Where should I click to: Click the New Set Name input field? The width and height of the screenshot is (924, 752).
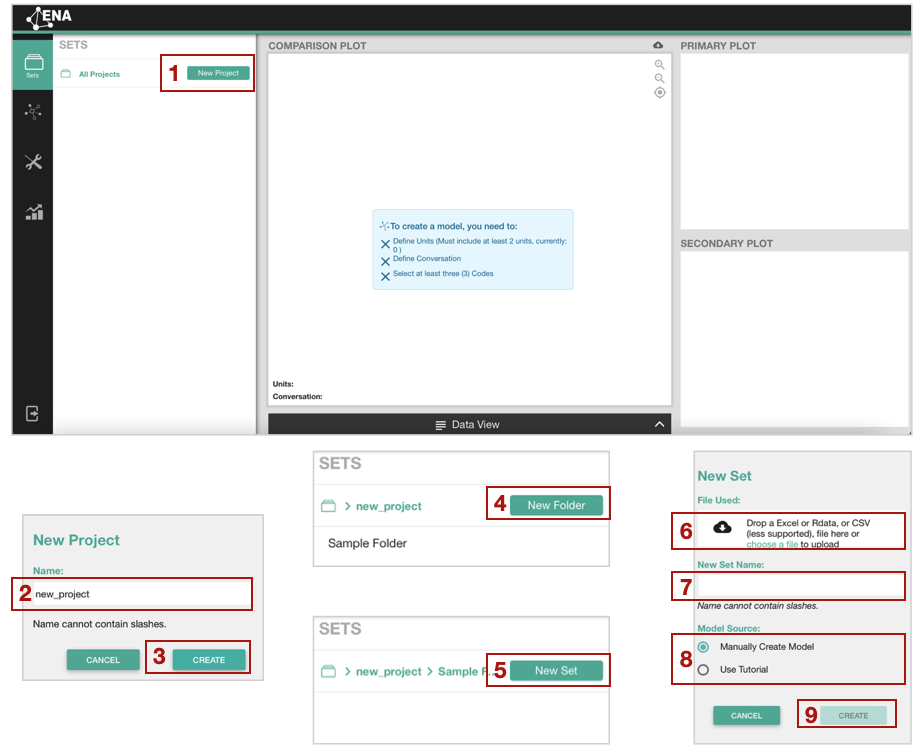(x=800, y=585)
